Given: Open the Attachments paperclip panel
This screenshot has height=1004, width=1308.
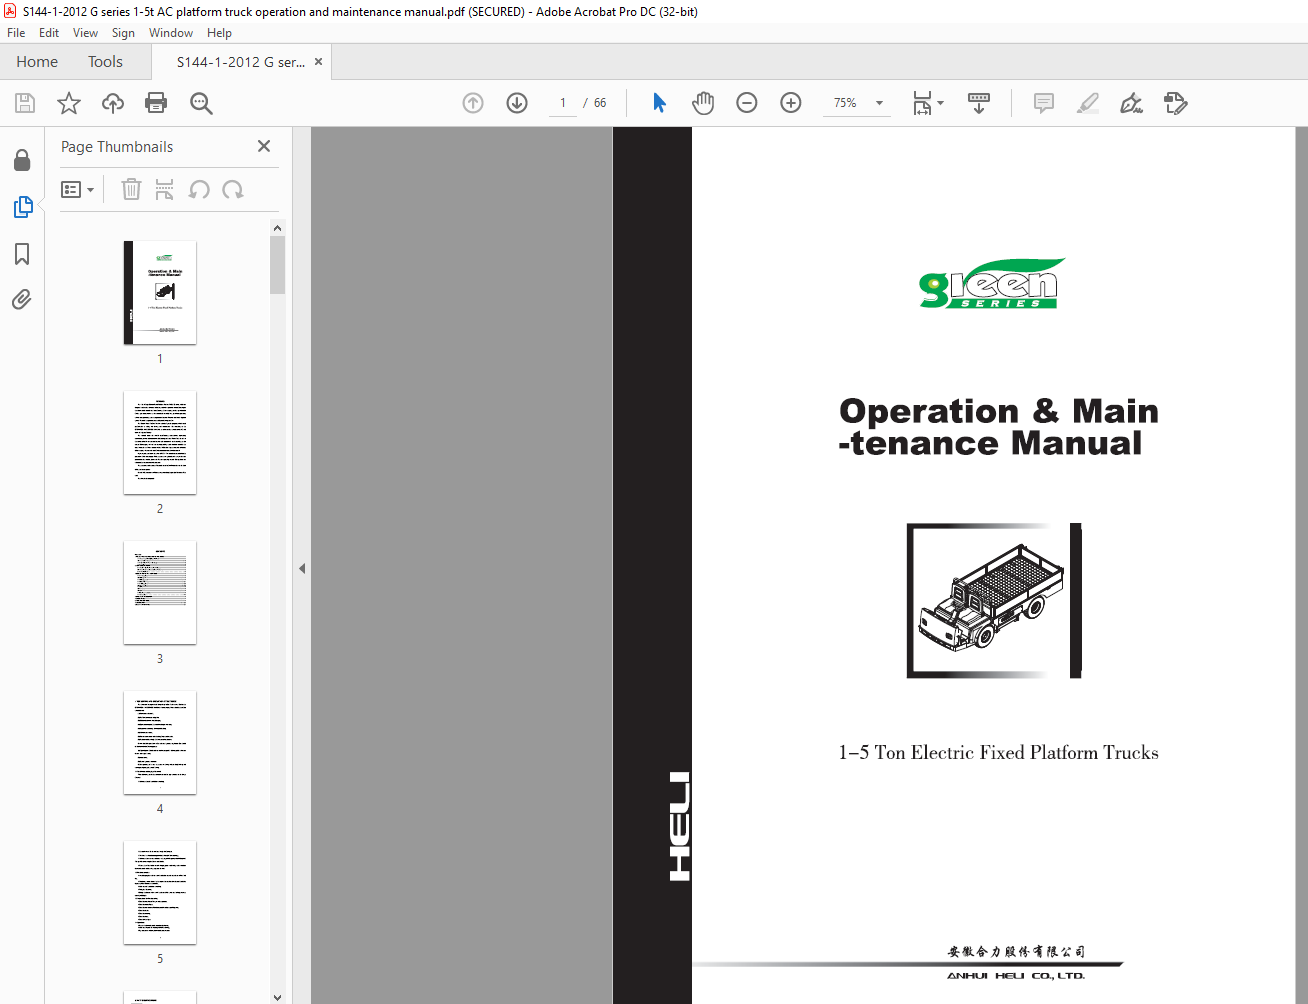Looking at the screenshot, I should click(22, 300).
